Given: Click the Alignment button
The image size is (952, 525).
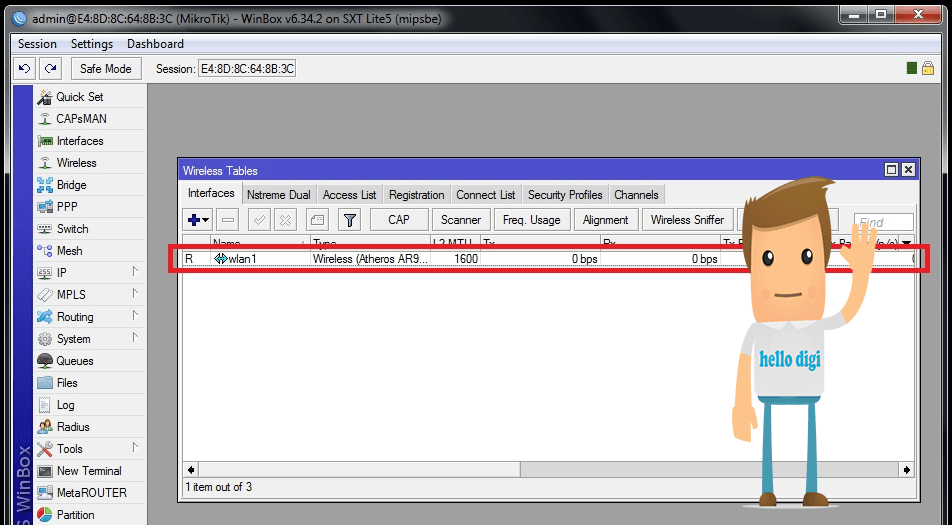Looking at the screenshot, I should point(605,220).
